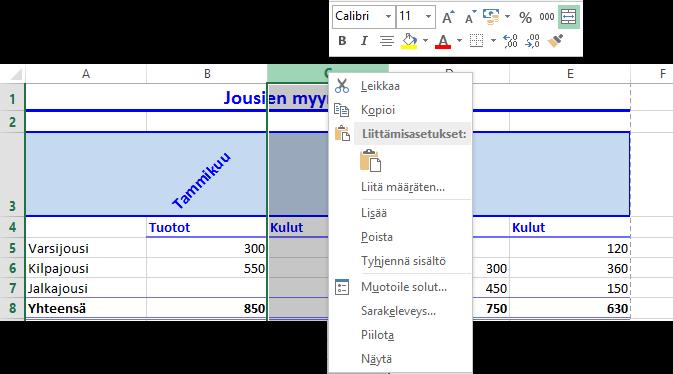Image resolution: width=673 pixels, height=374 pixels.
Task: Choose Näytä to unhide columns
Action: [400, 359]
